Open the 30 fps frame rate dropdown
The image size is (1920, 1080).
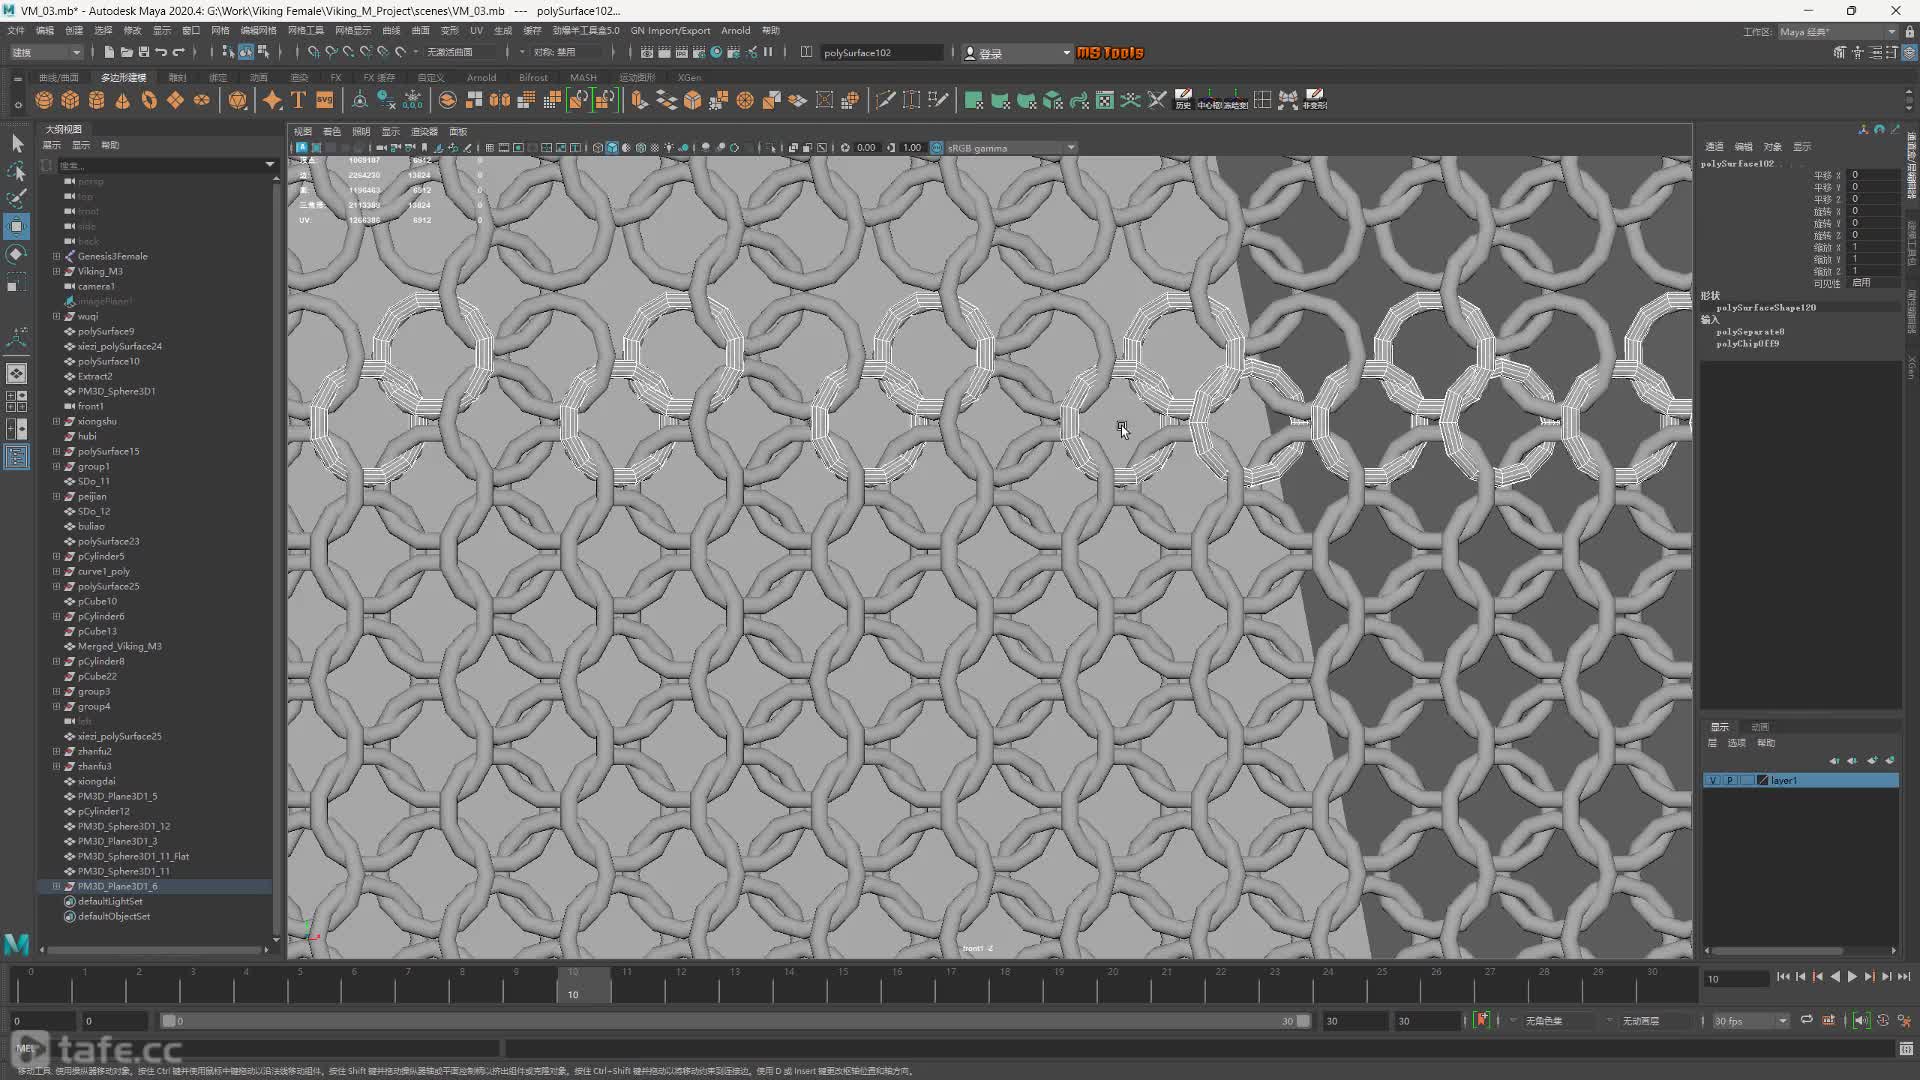1750,1021
